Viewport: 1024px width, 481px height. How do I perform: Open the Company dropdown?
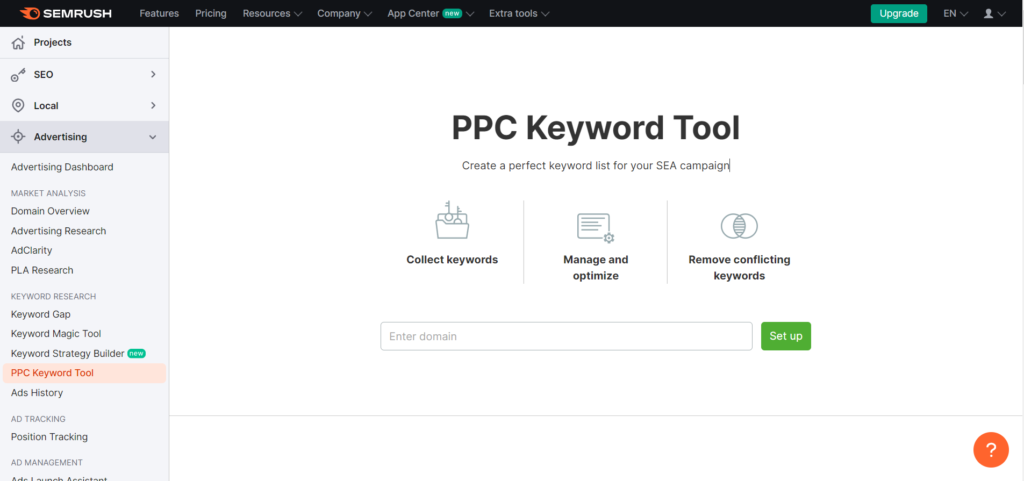point(344,13)
